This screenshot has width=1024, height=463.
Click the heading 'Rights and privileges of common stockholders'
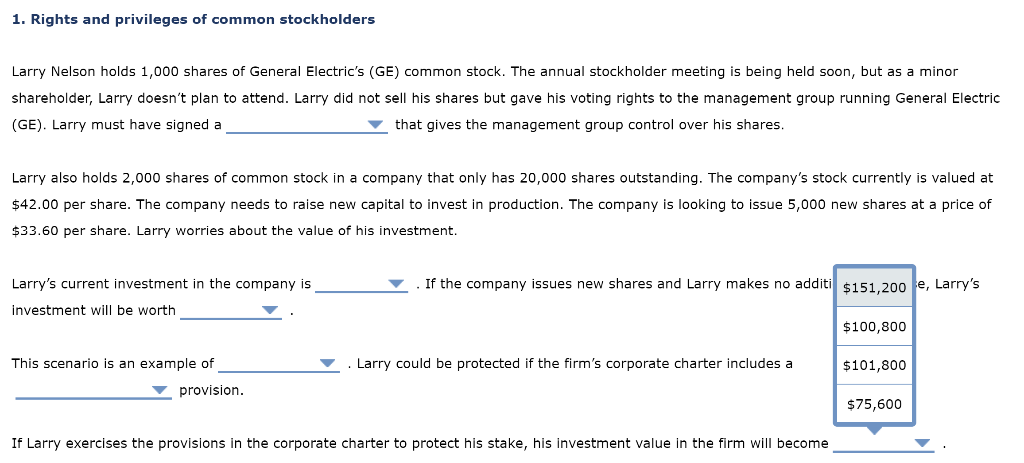click(x=203, y=19)
